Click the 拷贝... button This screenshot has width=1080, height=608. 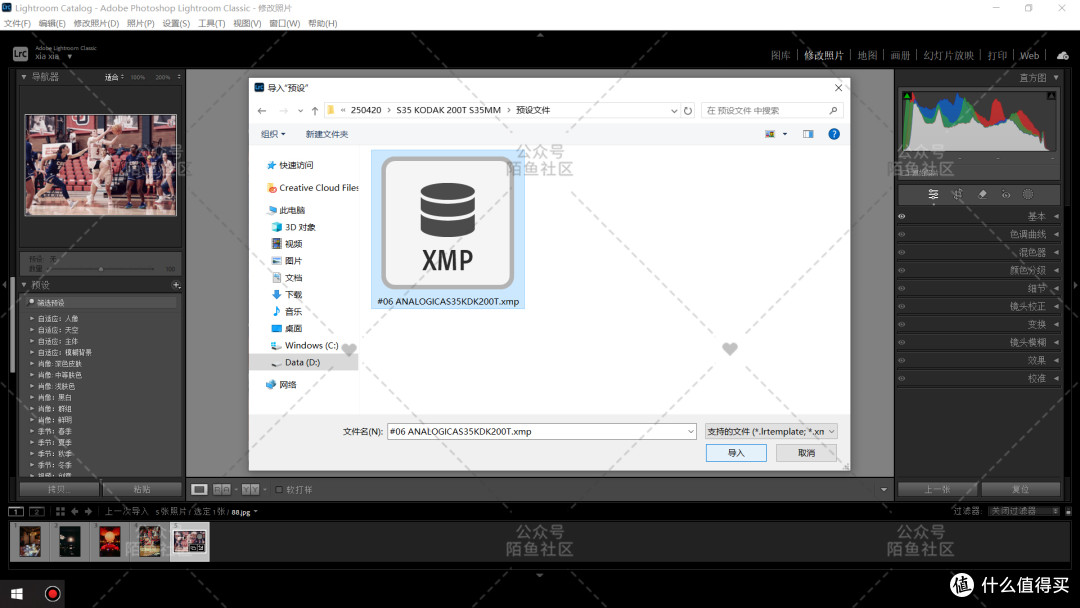[x=59, y=490]
